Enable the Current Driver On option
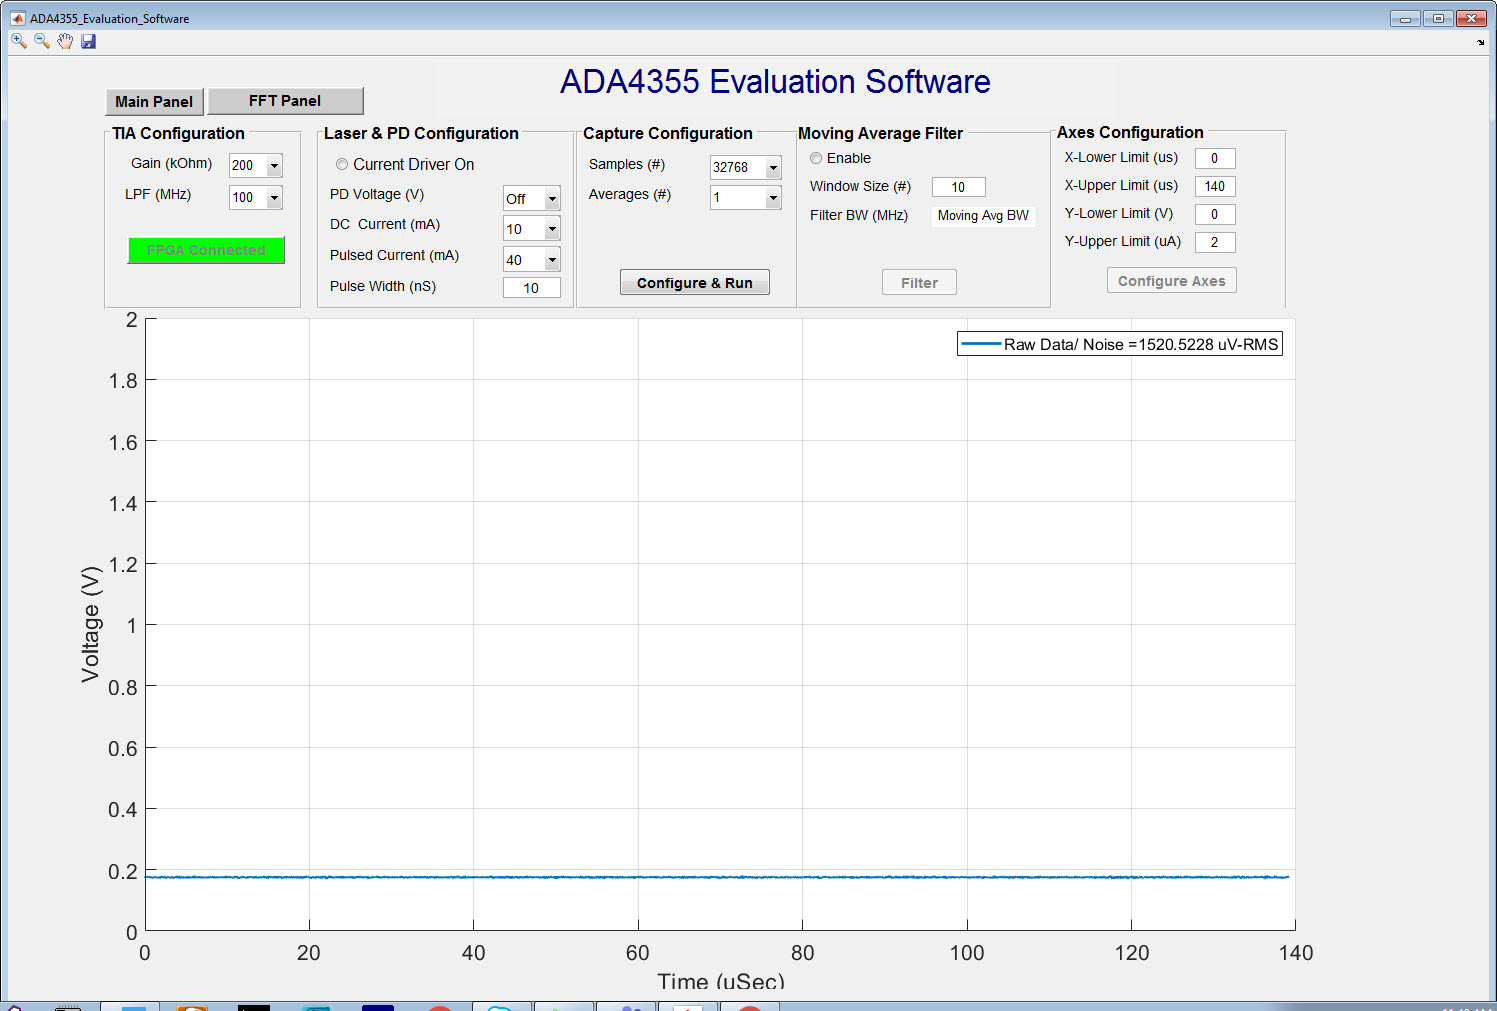 click(x=342, y=164)
